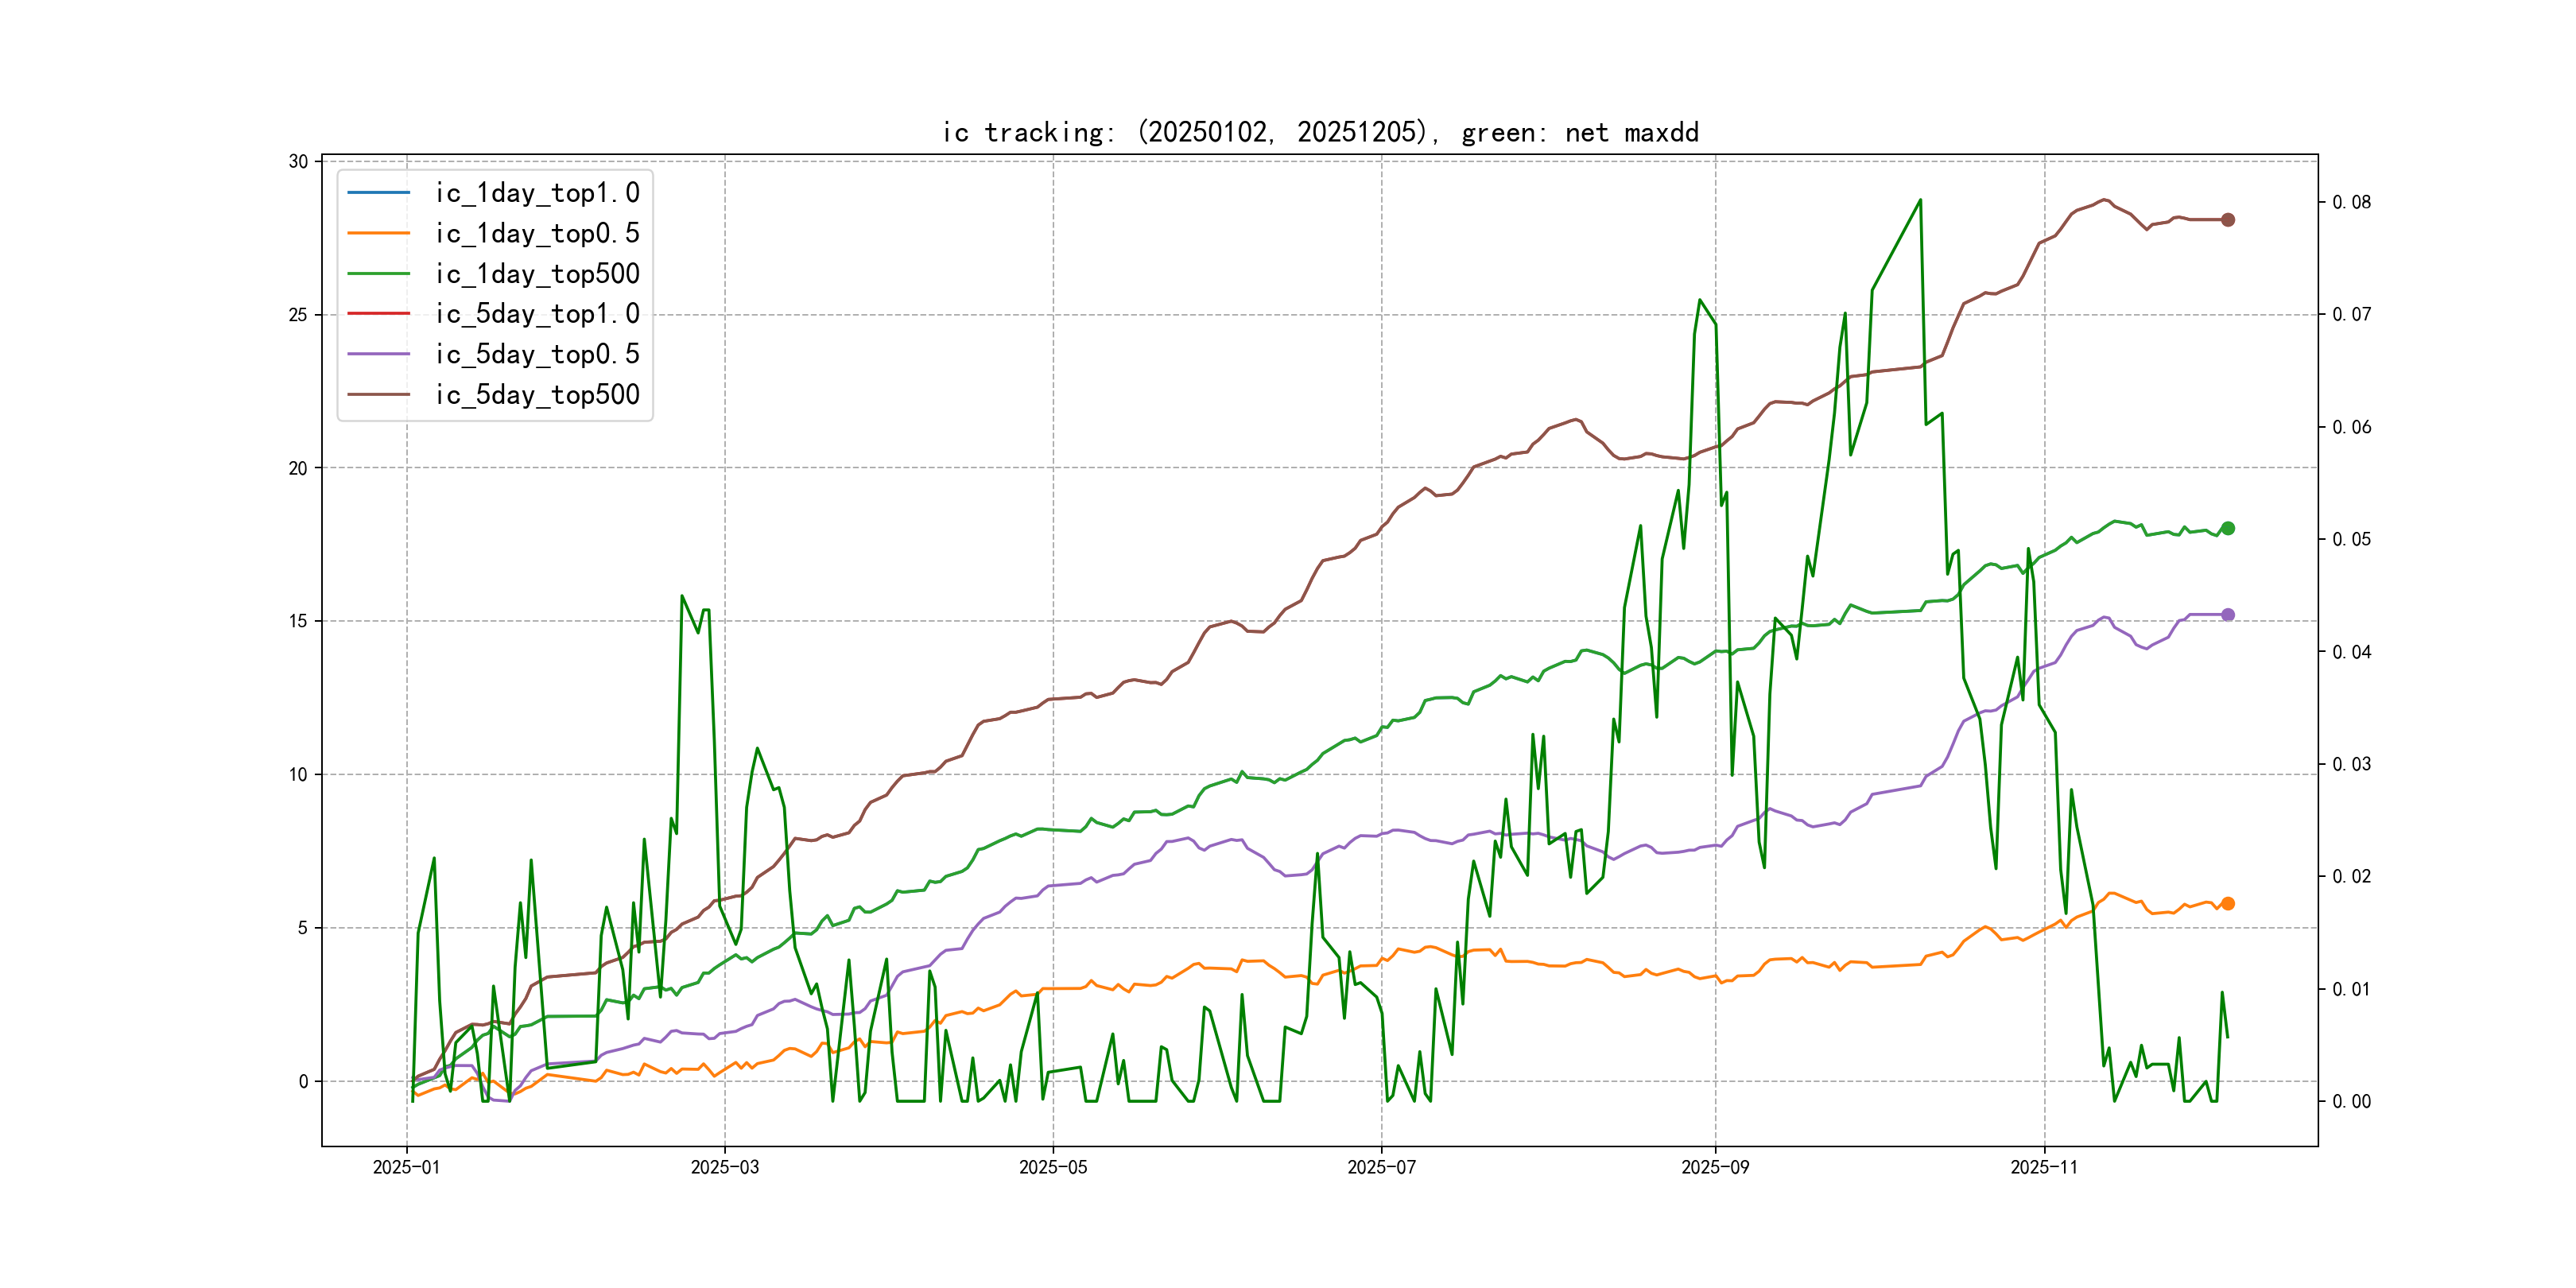Click the 2025-11 x-axis tick label
The image size is (2576, 1288).
(x=2043, y=1167)
